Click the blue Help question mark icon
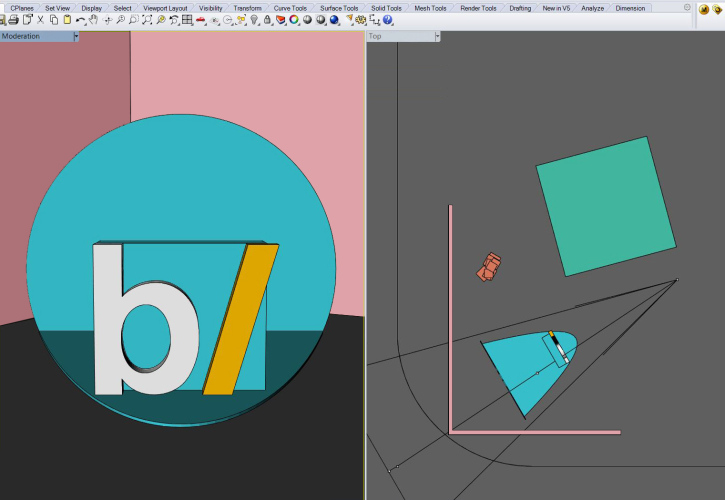 [x=387, y=20]
